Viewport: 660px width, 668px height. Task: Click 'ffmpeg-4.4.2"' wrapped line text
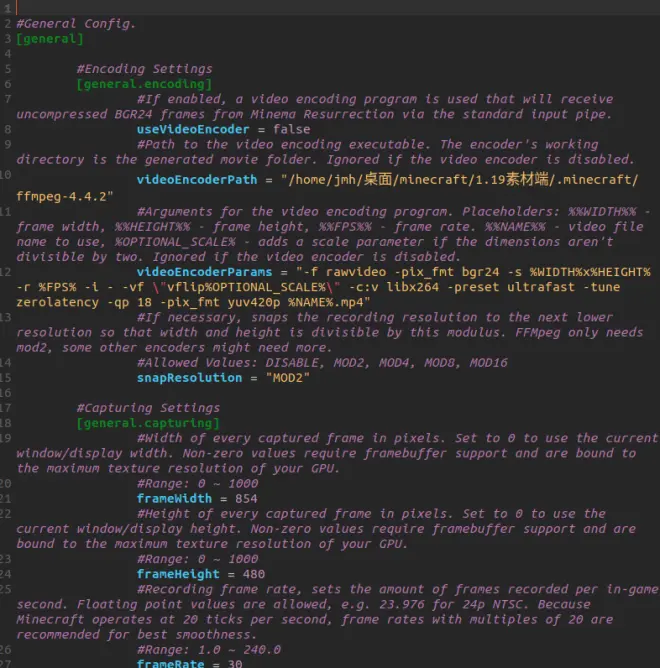coord(65,196)
